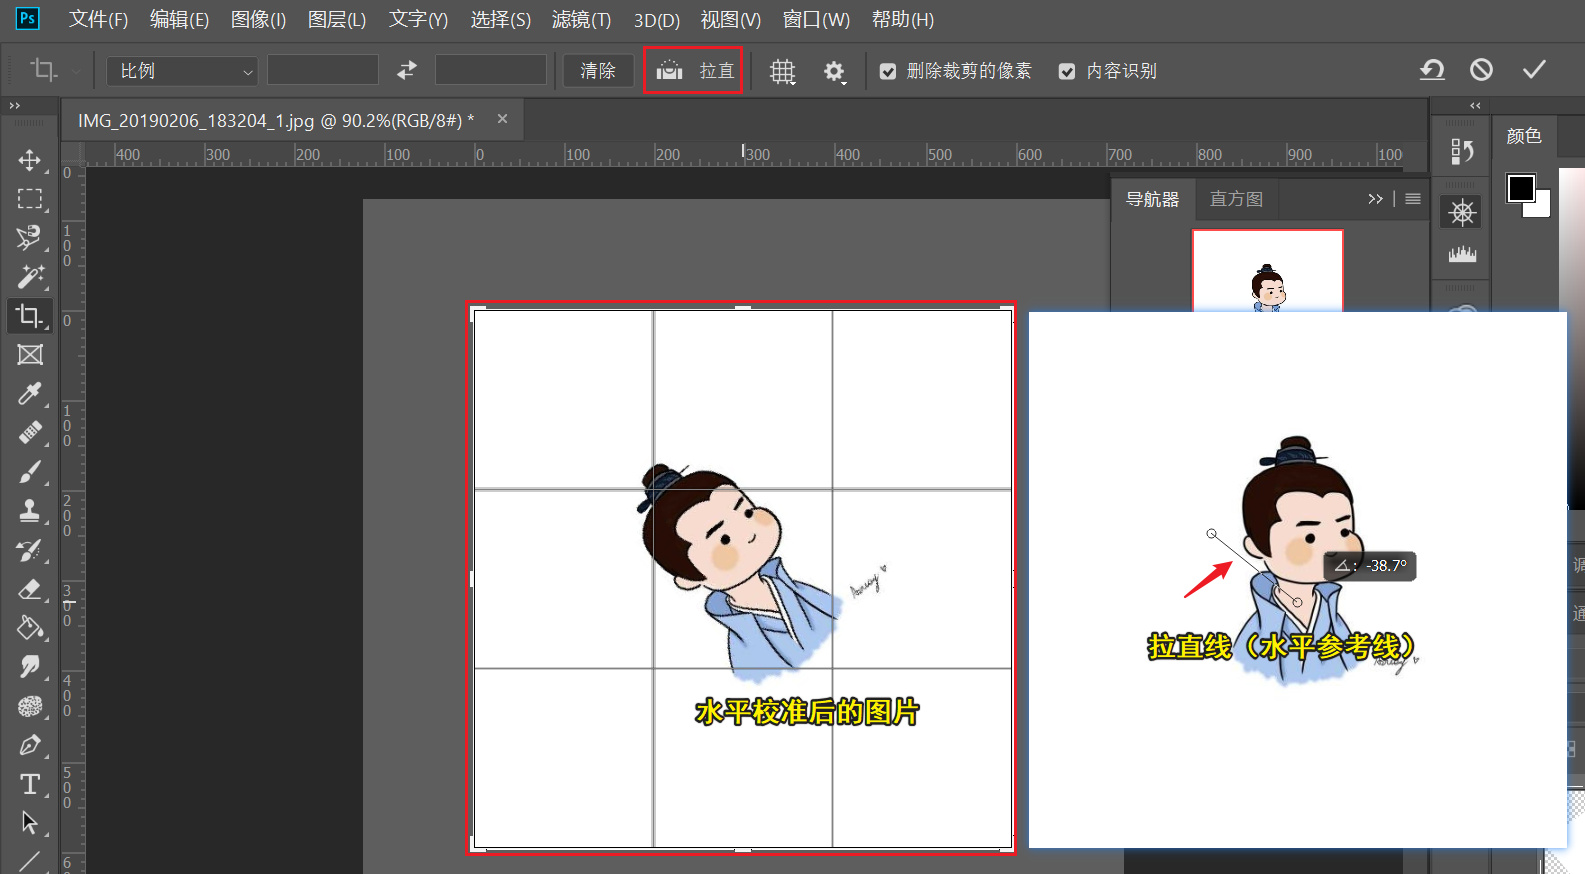Image resolution: width=1585 pixels, height=874 pixels.
Task: Select the Eraser tool
Action: (x=30, y=589)
